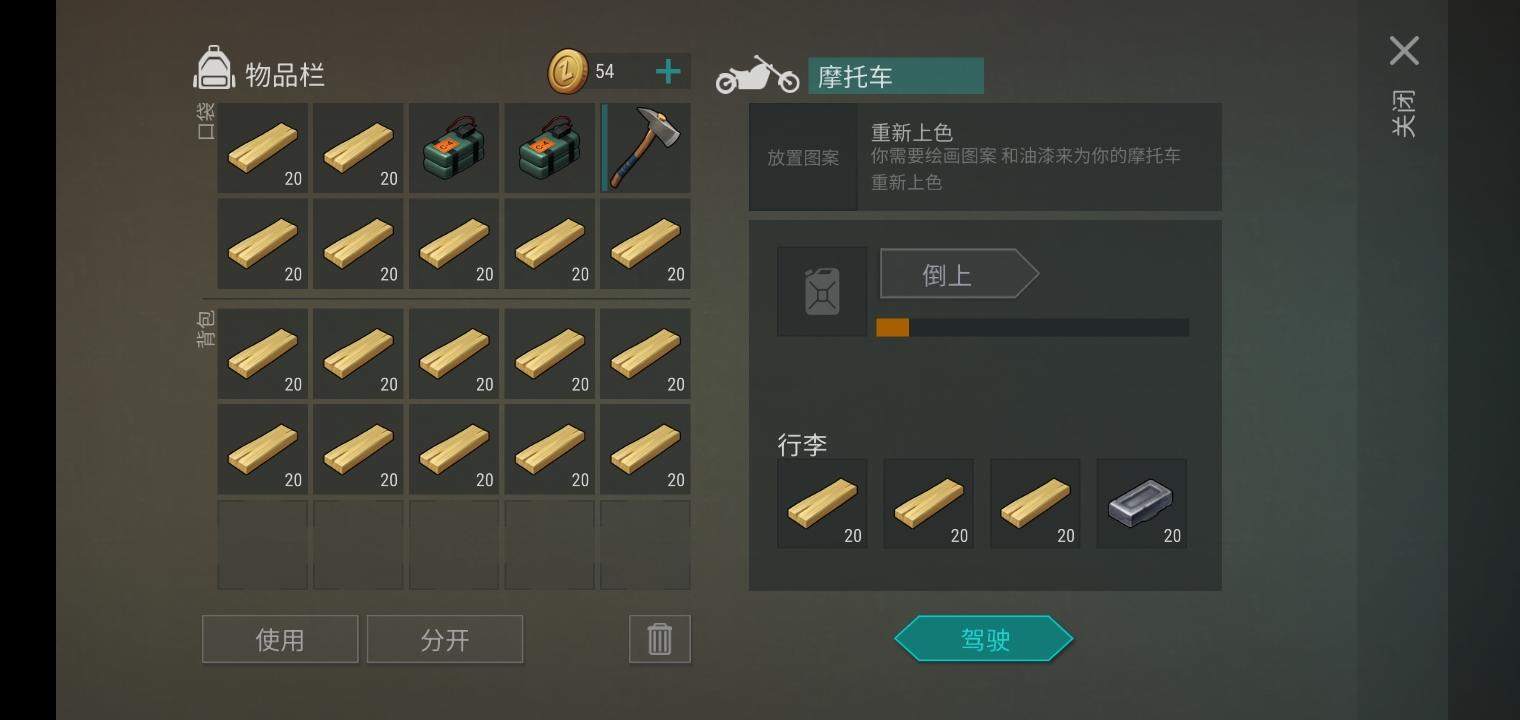Screen dimensions: 1520x720
Task: Select the pickaxe in the pocket slots
Action: point(646,148)
